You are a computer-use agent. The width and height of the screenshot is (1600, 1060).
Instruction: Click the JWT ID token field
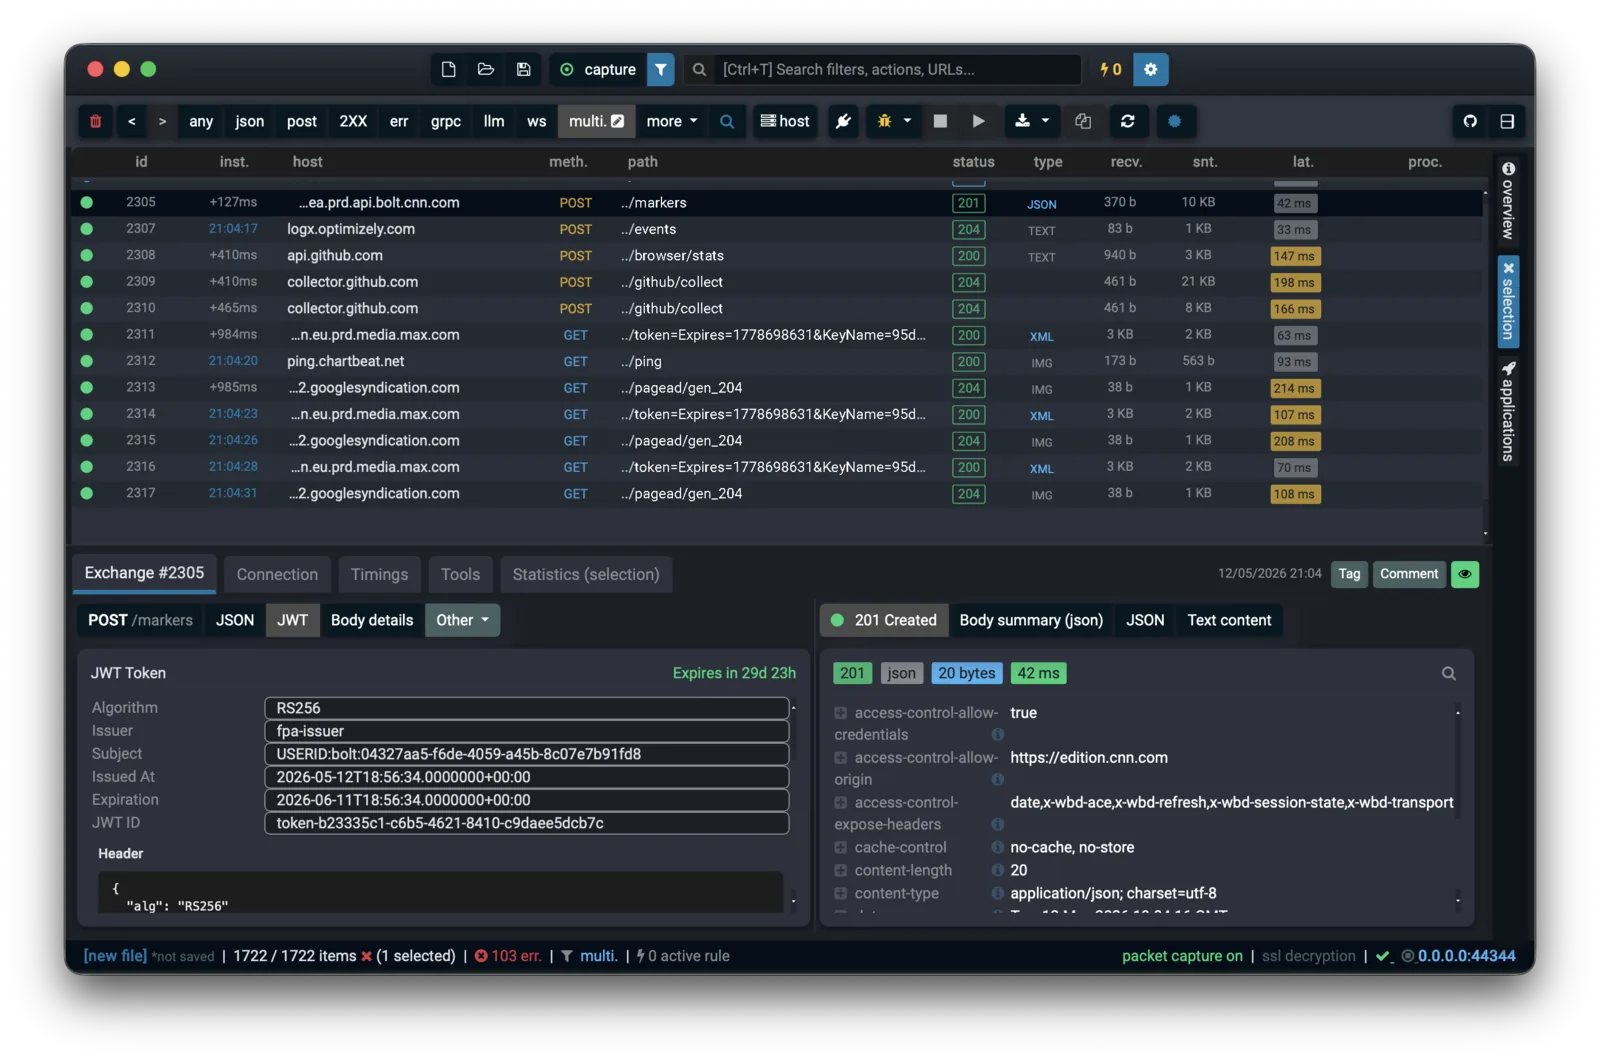coord(527,823)
